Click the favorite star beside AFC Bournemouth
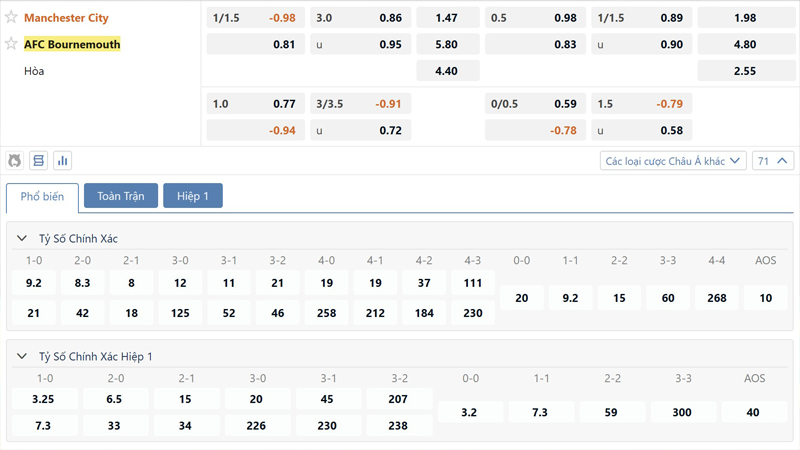 coord(12,44)
